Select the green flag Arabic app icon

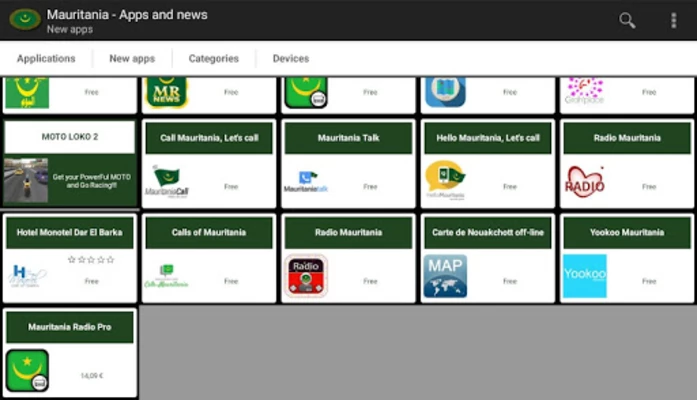28,92
